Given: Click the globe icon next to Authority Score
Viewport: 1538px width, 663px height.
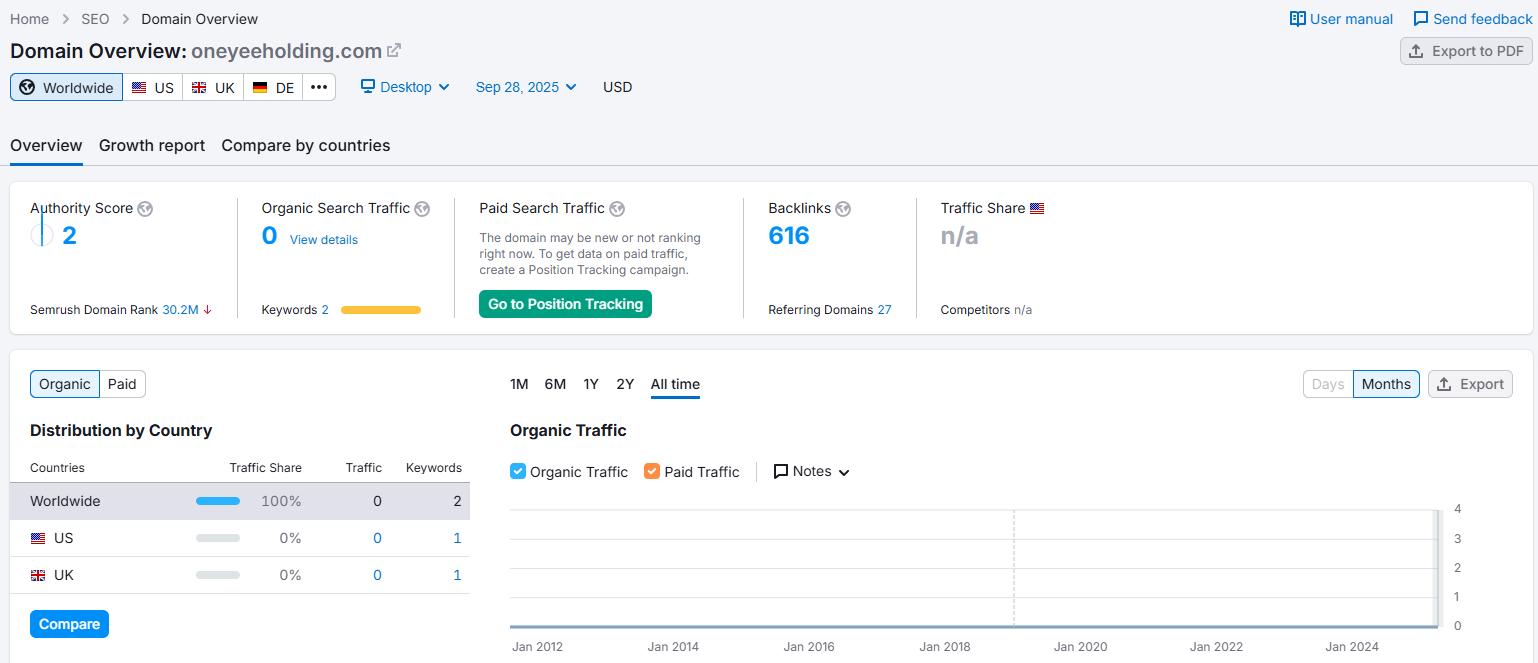Looking at the screenshot, I should pos(145,209).
